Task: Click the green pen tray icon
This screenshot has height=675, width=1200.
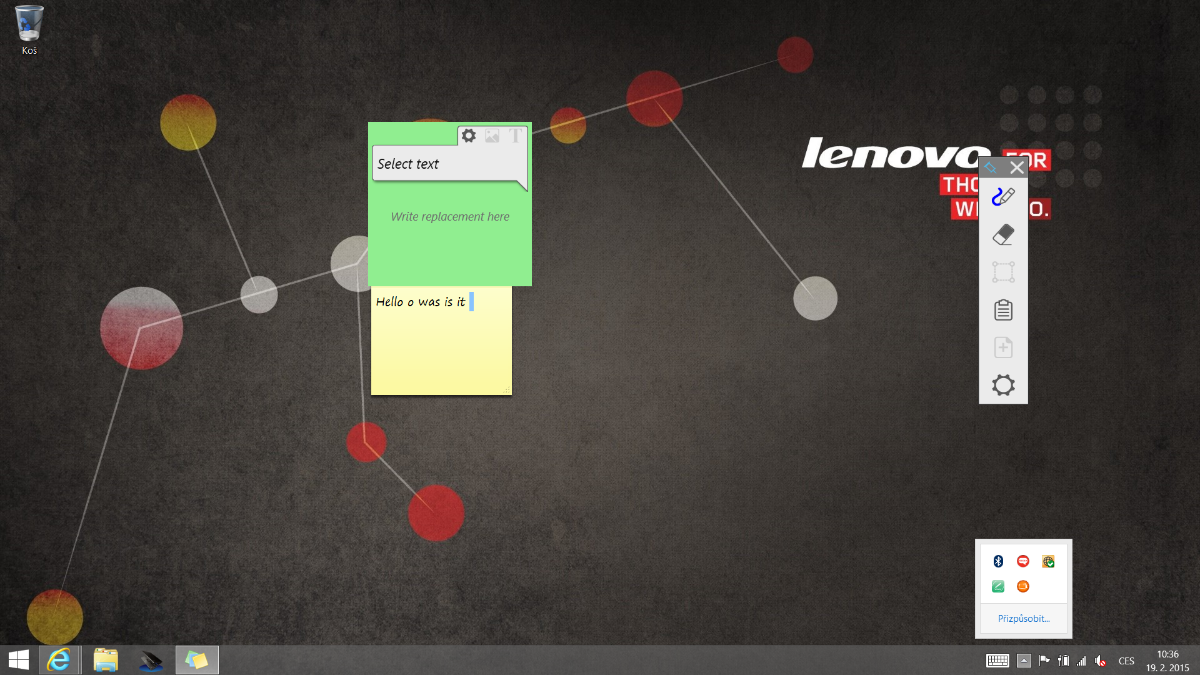Action: (997, 587)
